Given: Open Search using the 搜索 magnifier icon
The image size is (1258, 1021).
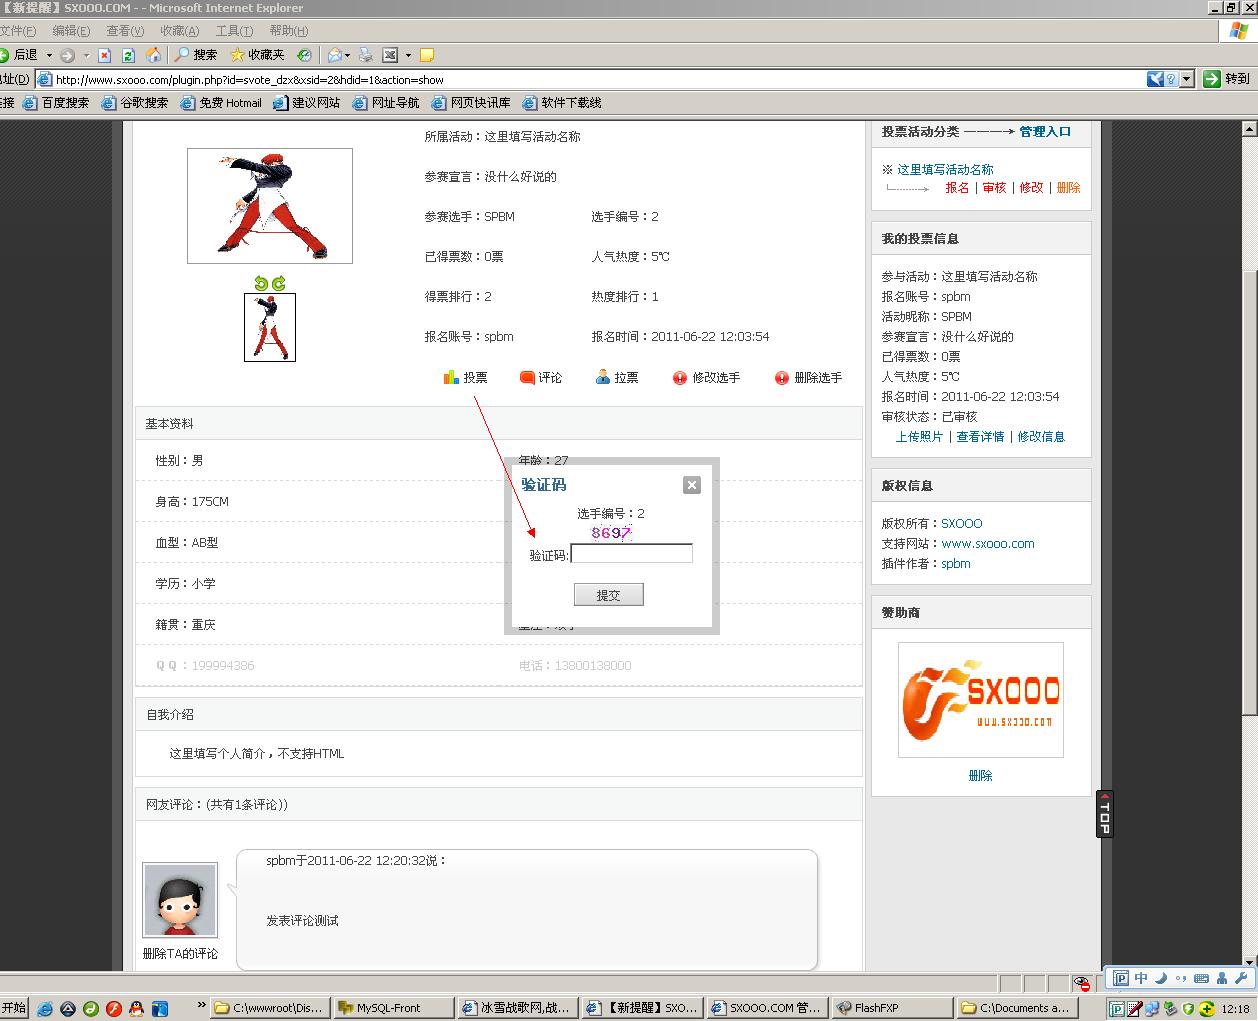Looking at the screenshot, I should [x=183, y=55].
